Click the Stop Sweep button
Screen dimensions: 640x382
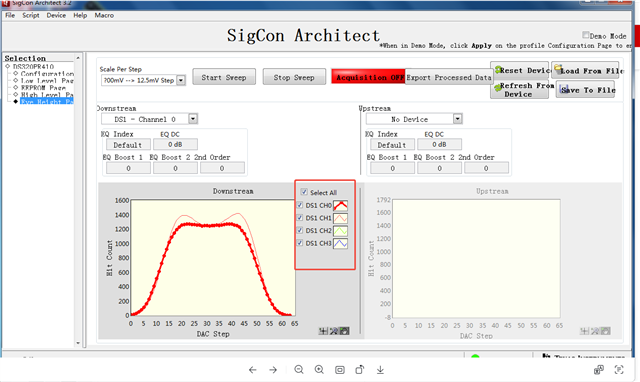(x=294, y=77)
